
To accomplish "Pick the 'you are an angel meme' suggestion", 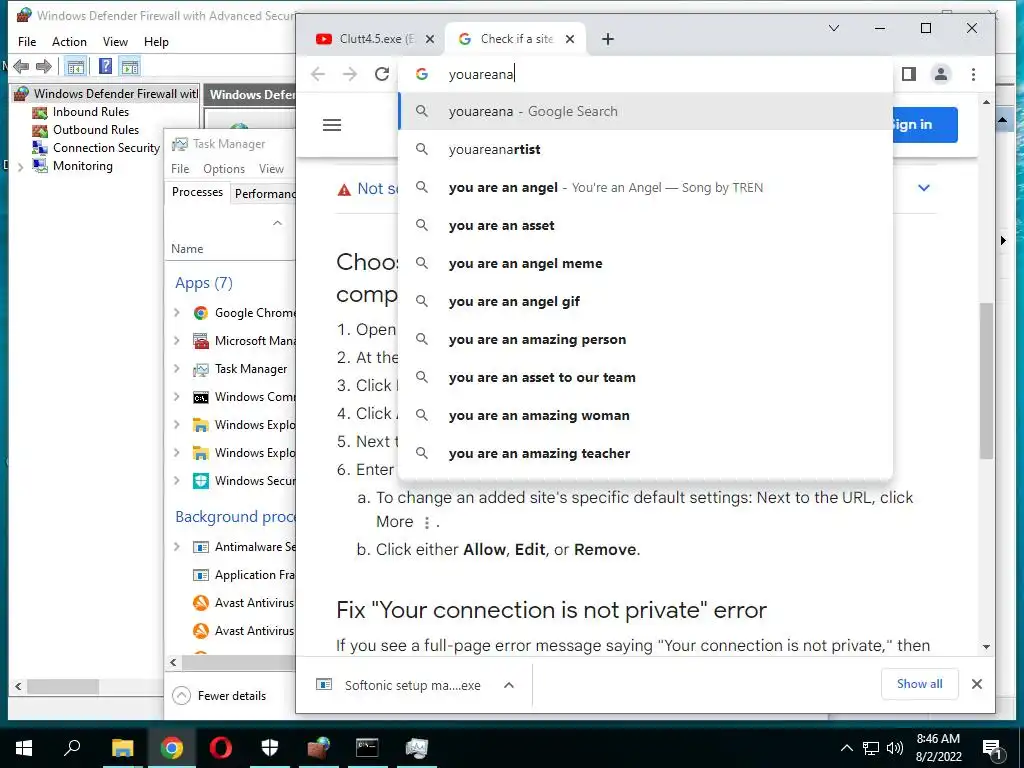I will [645, 263].
